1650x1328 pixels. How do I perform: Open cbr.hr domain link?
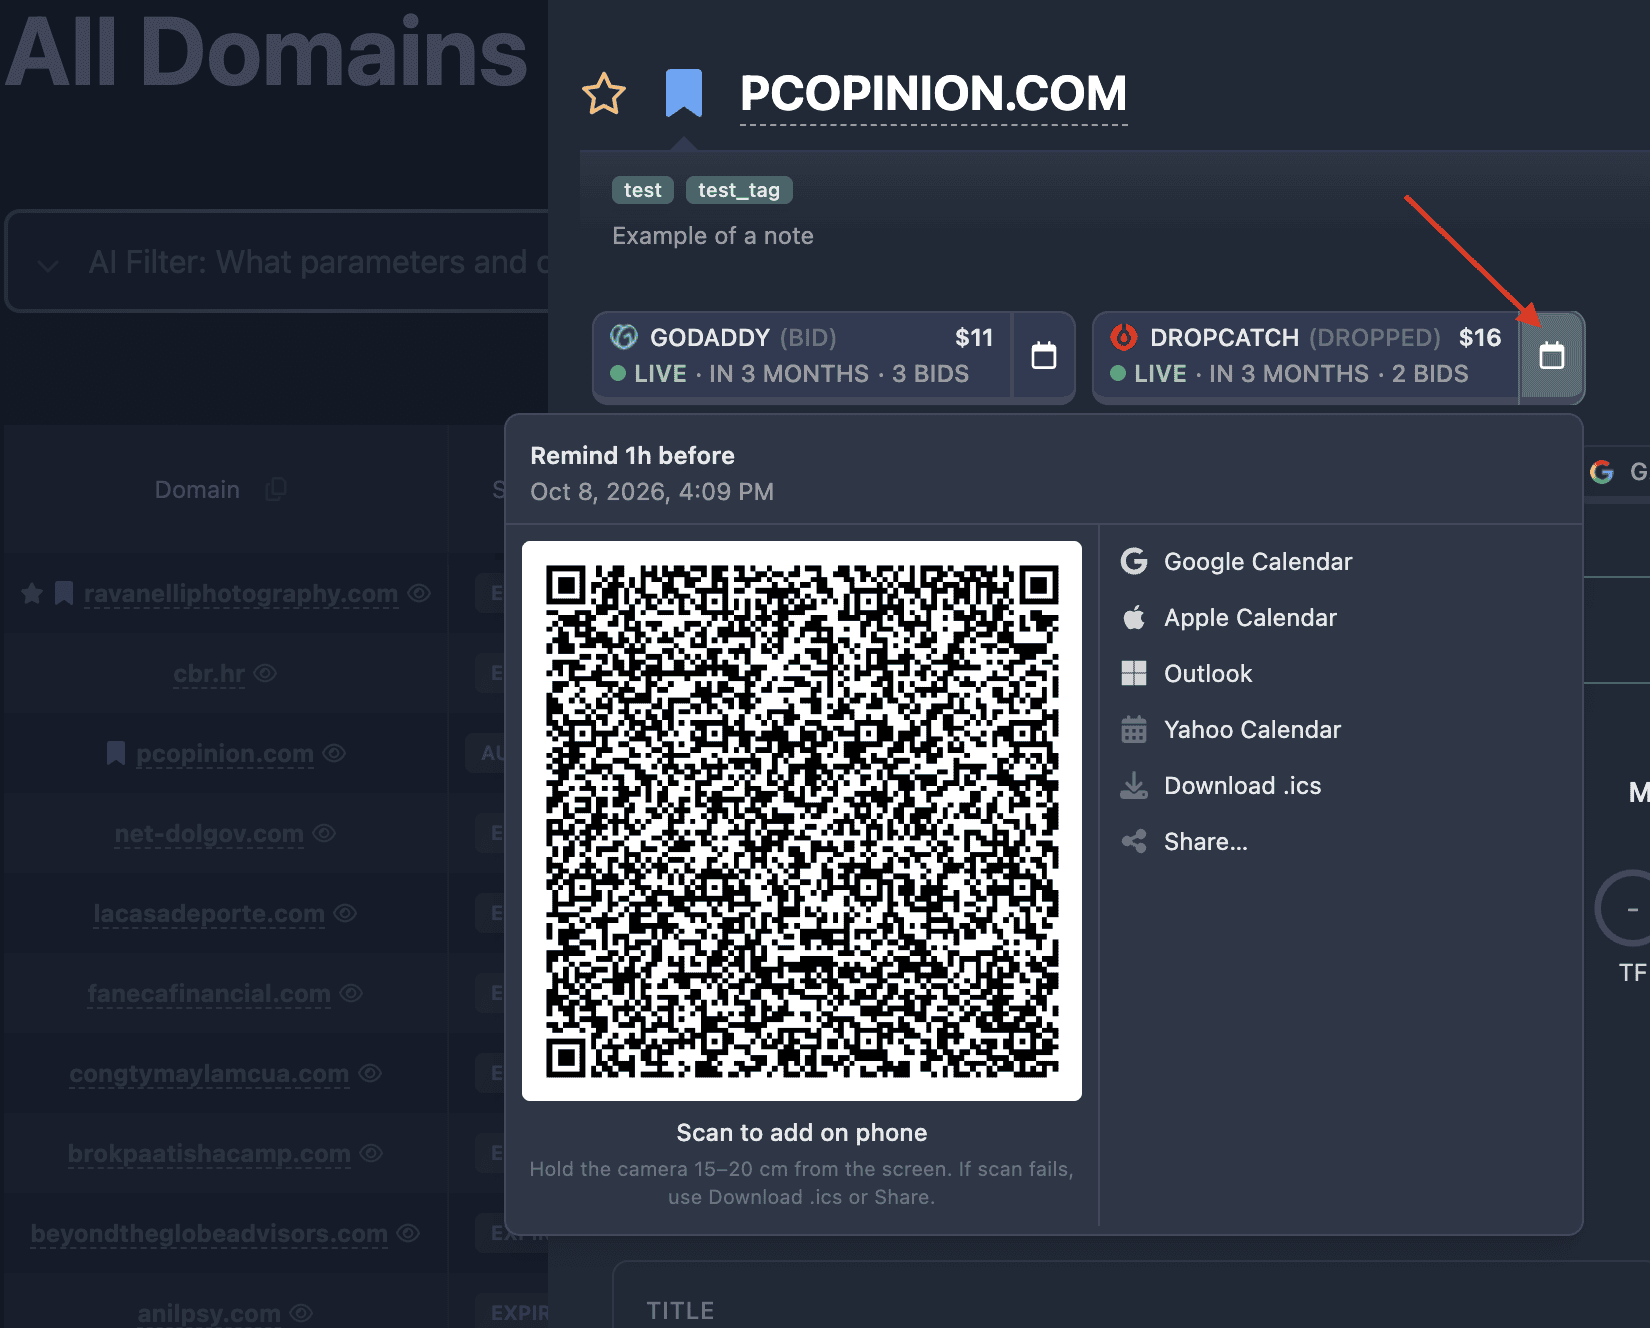tap(209, 673)
